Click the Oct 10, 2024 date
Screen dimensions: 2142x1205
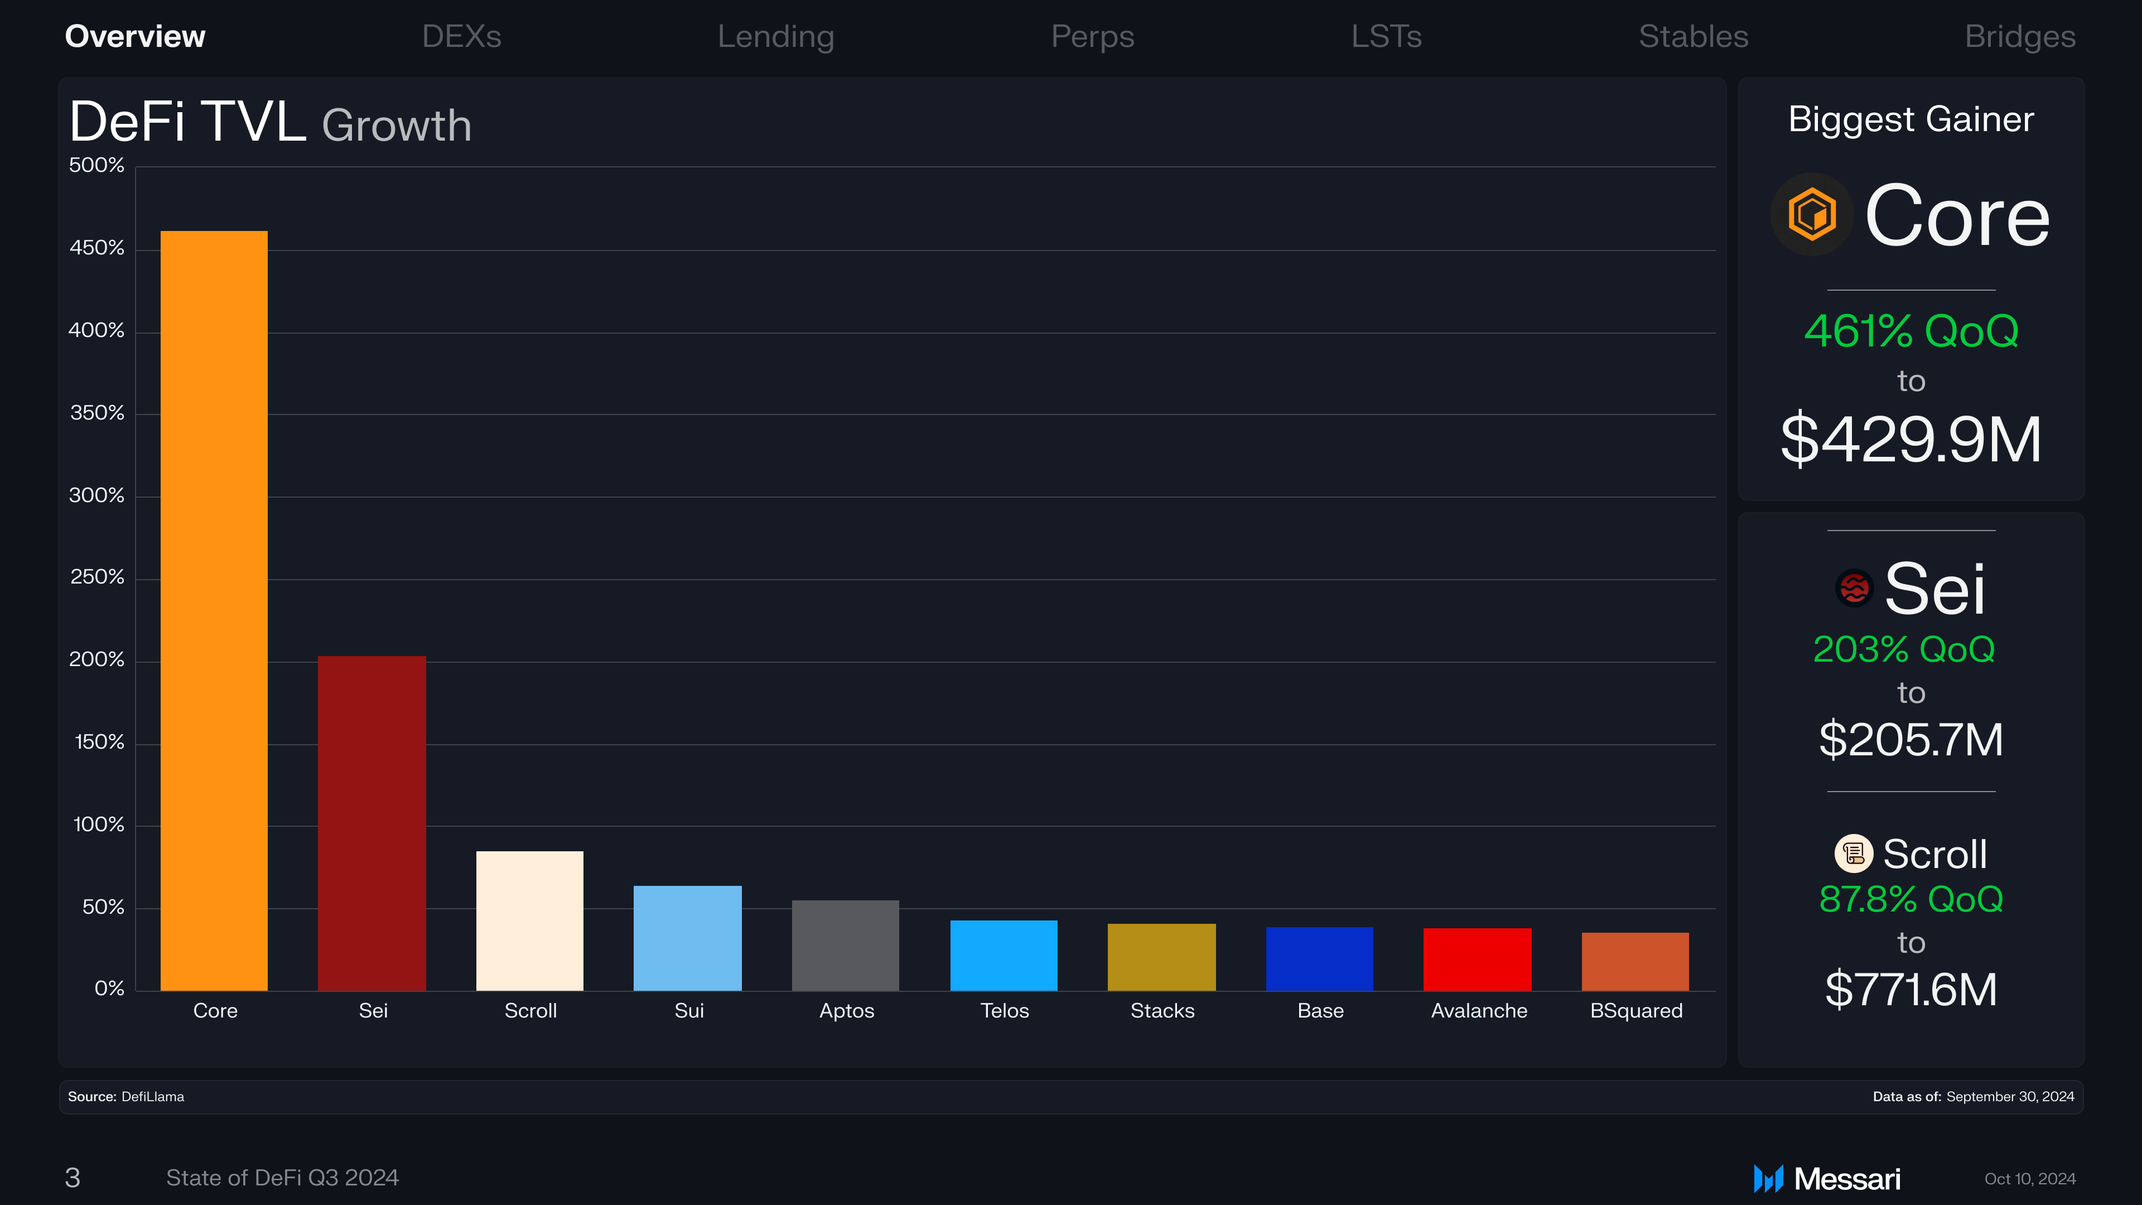[x=2030, y=1179]
